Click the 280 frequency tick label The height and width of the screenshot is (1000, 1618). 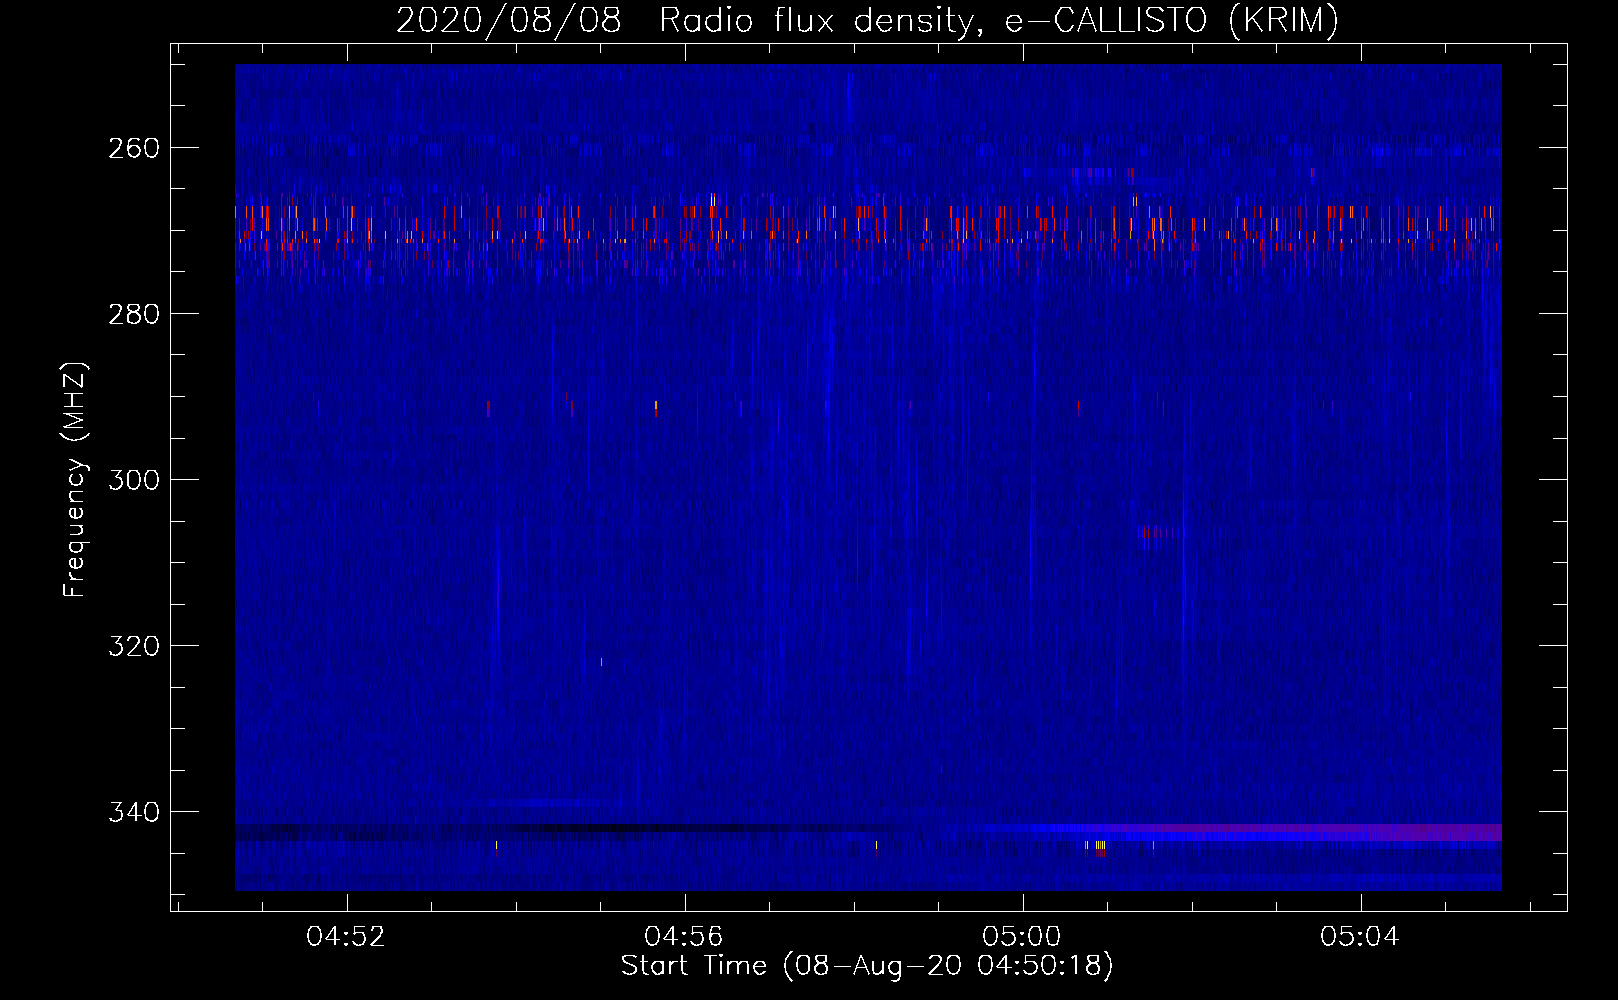click(133, 314)
